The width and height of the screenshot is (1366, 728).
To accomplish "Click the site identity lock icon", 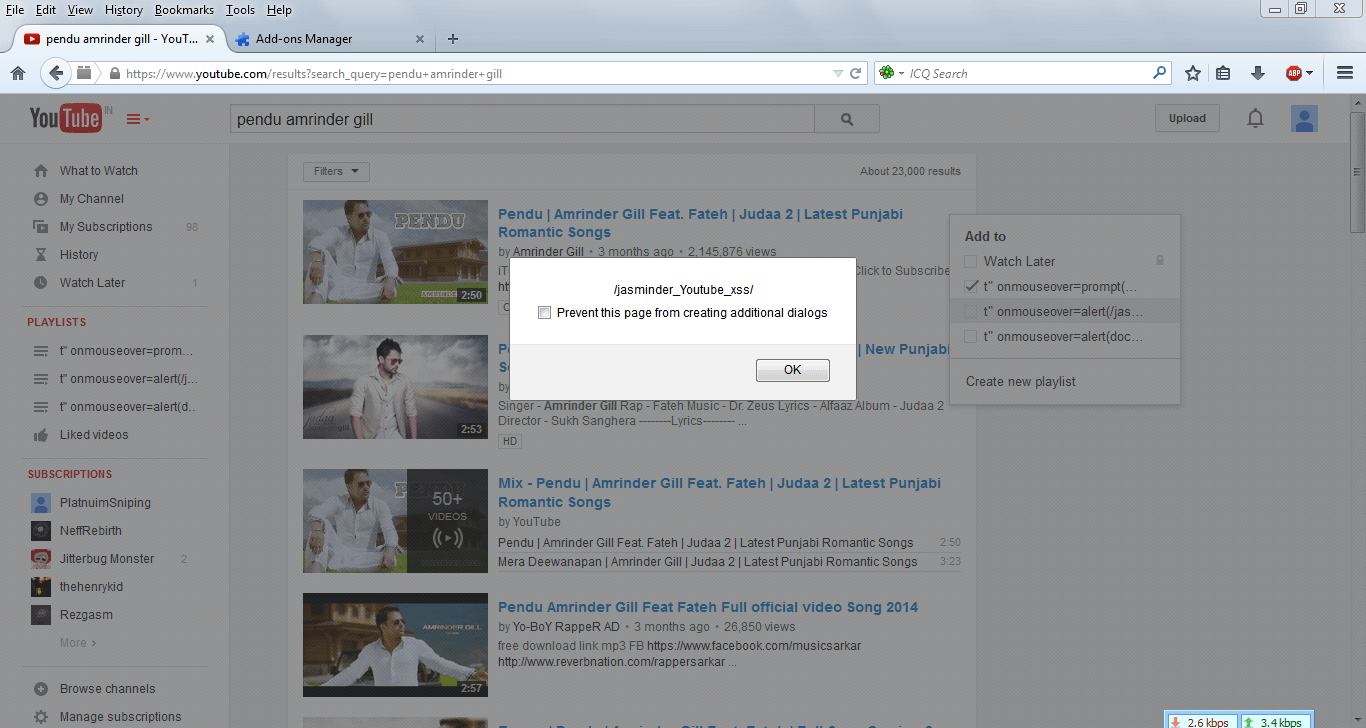I will (x=114, y=73).
